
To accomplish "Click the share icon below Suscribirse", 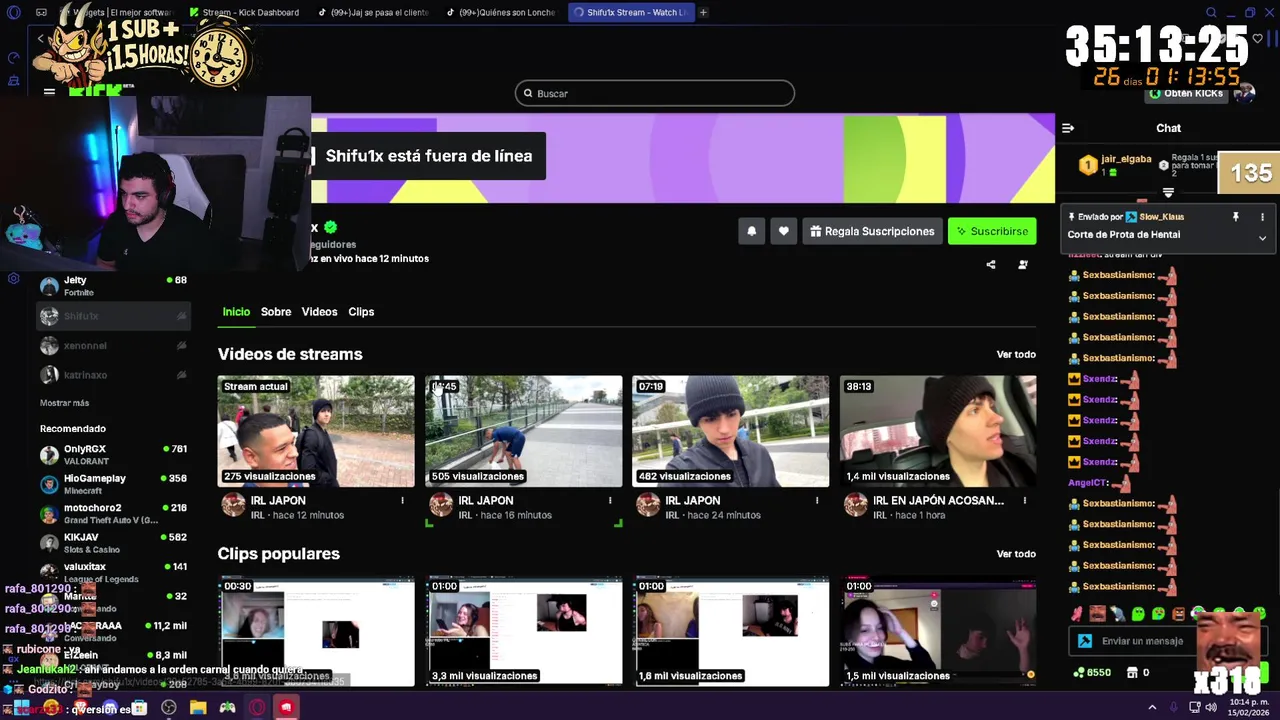I will point(991,265).
